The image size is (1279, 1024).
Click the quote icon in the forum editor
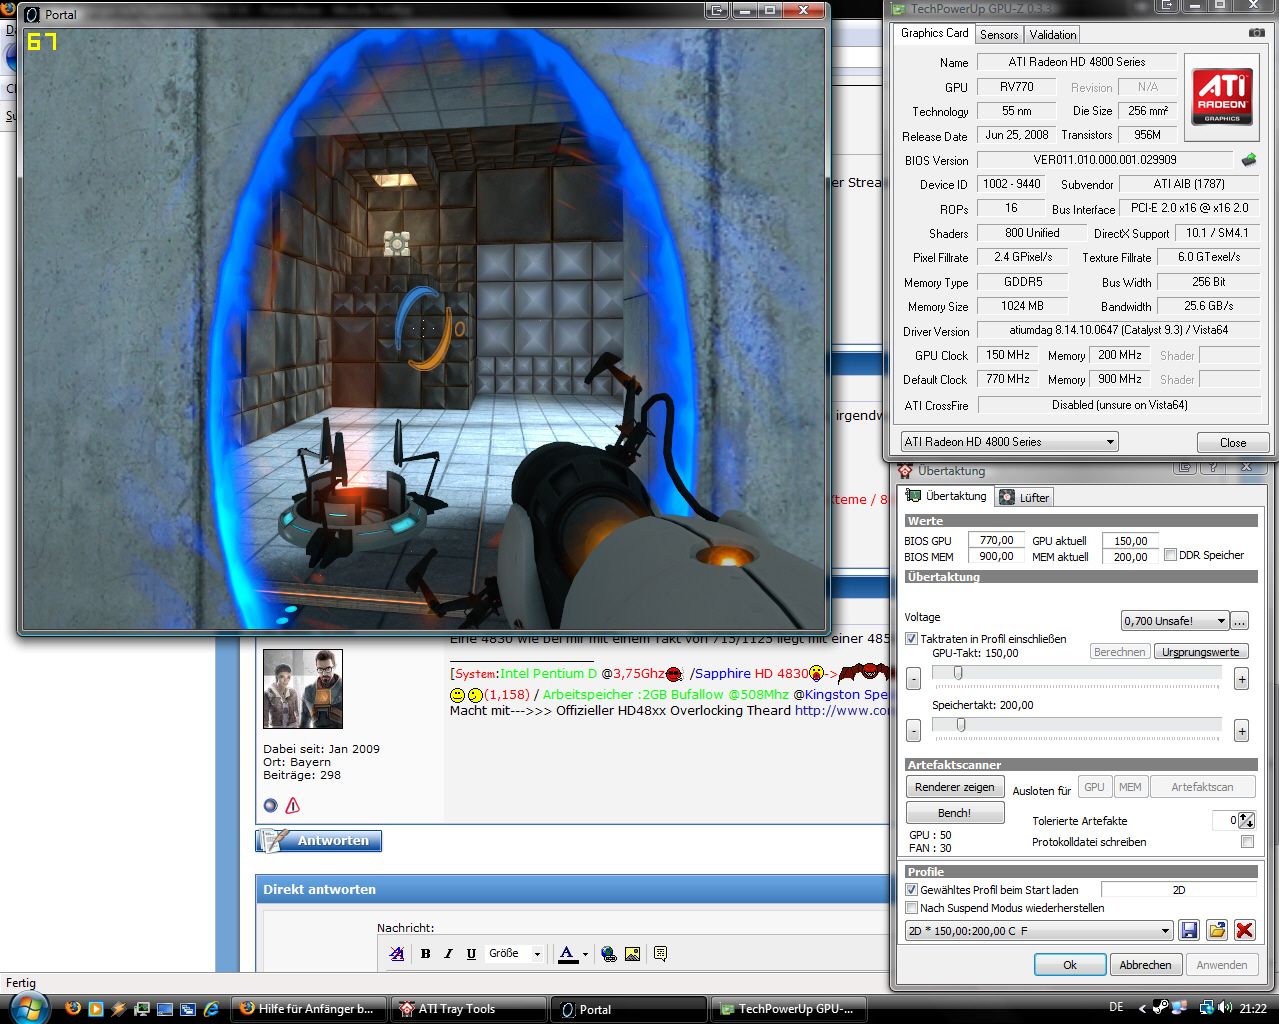pyautogui.click(x=660, y=954)
